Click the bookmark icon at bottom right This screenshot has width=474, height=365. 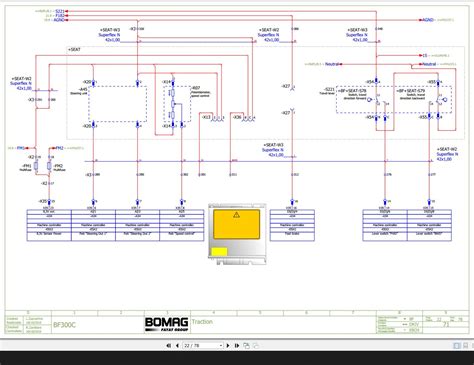(466, 346)
